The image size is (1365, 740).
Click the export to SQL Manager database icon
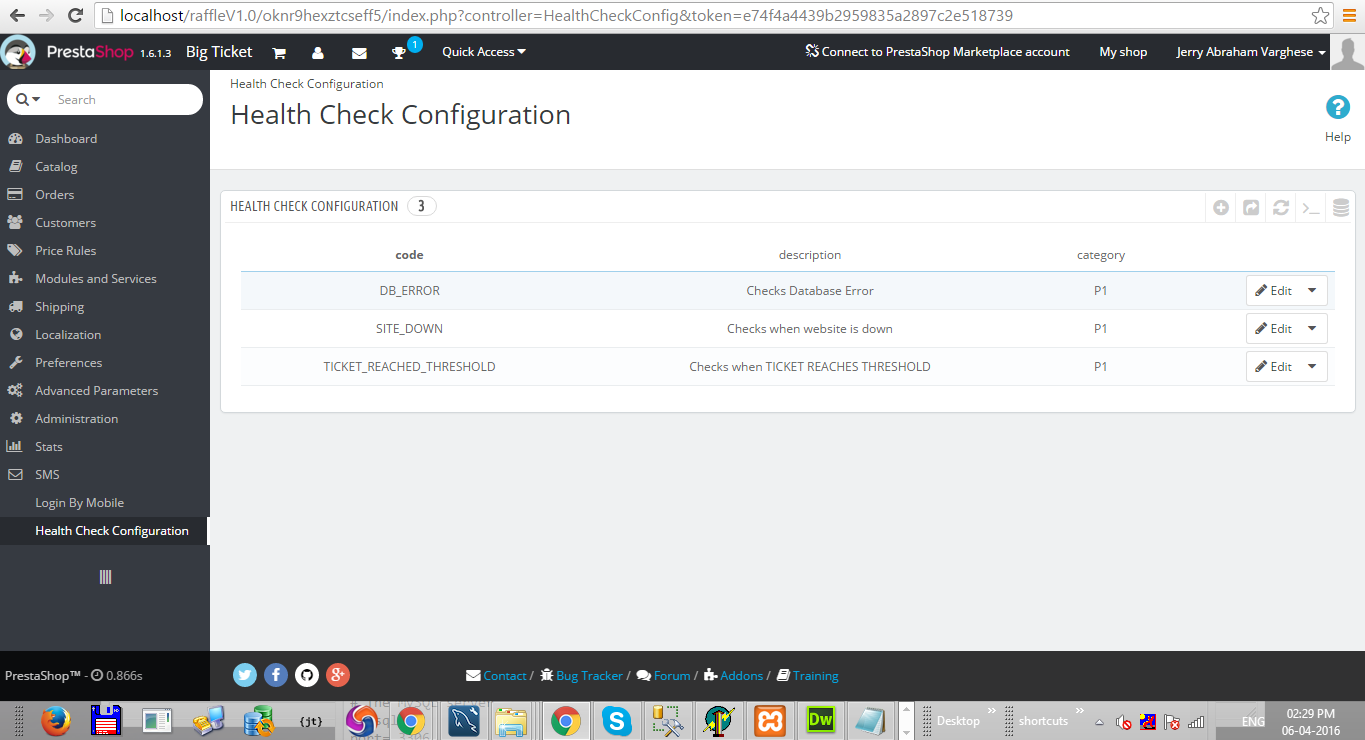(1341, 208)
